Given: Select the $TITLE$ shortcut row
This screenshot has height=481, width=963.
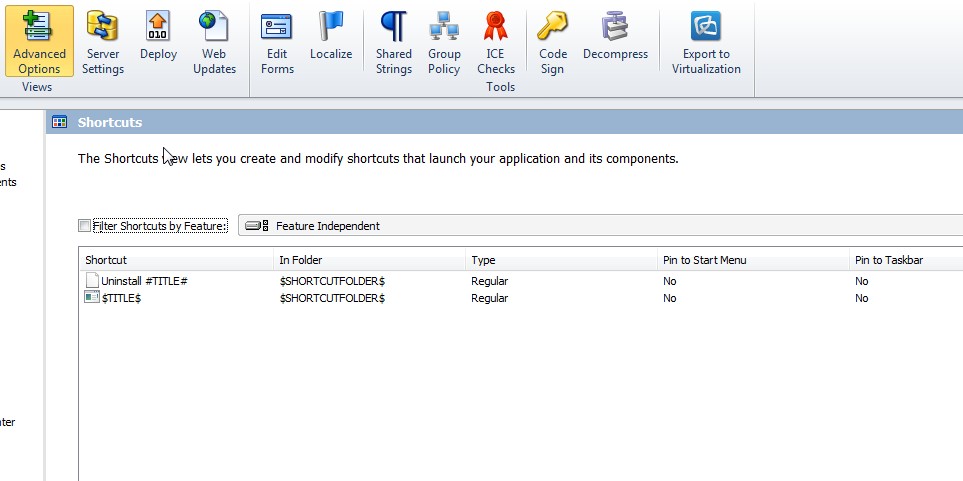Looking at the screenshot, I should pyautogui.click(x=521, y=298).
